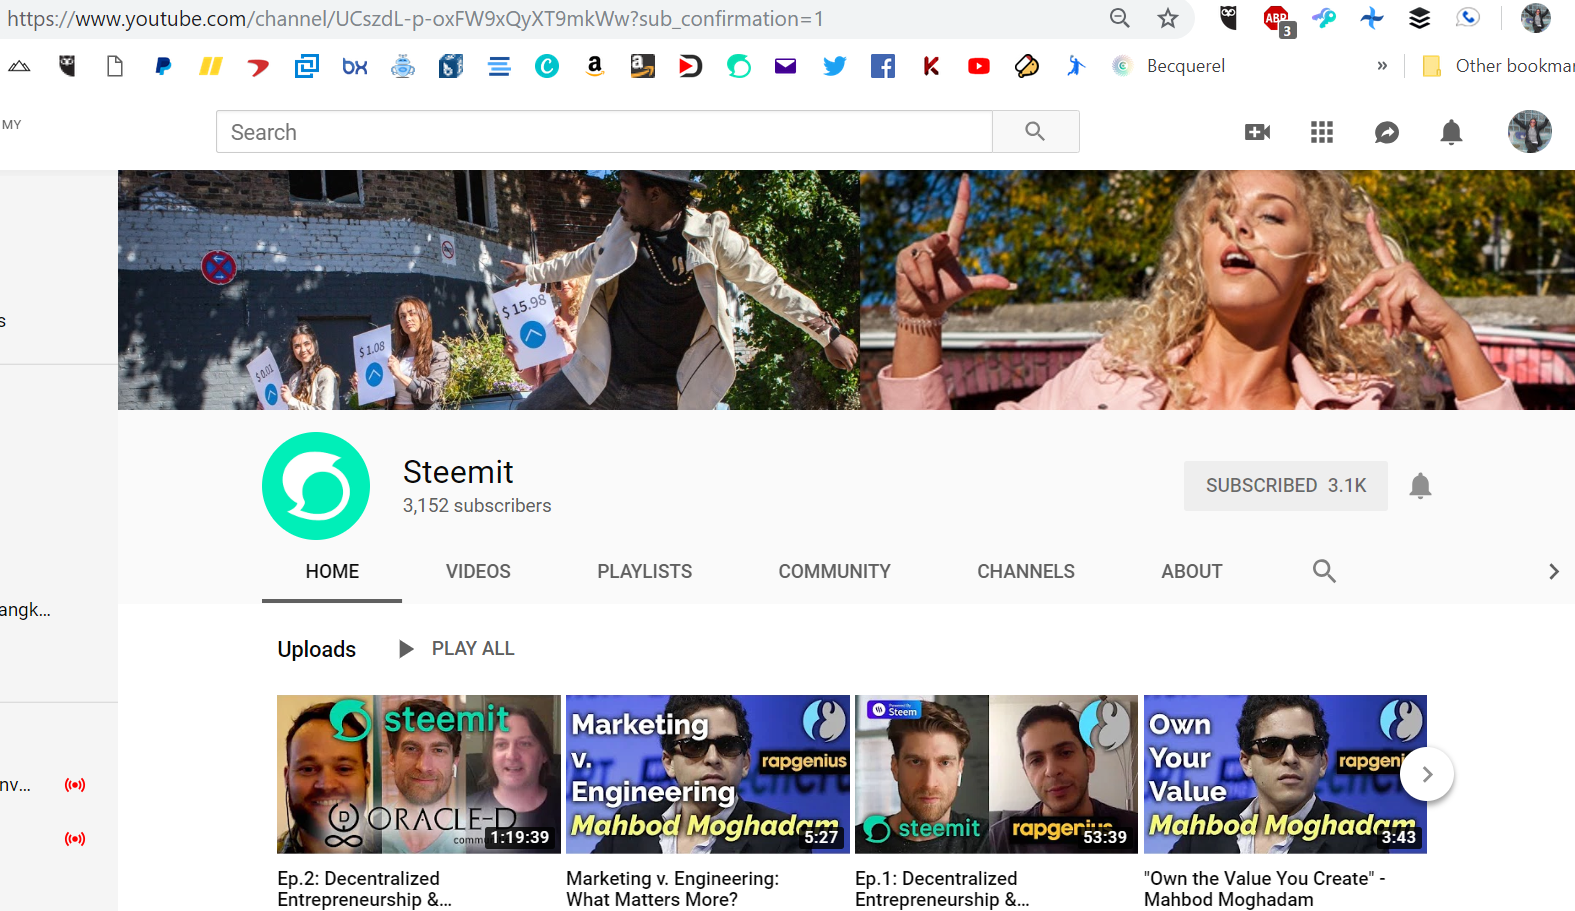1575x911 pixels.
Task: Open the Becquerel bookmark
Action: [x=1168, y=66]
